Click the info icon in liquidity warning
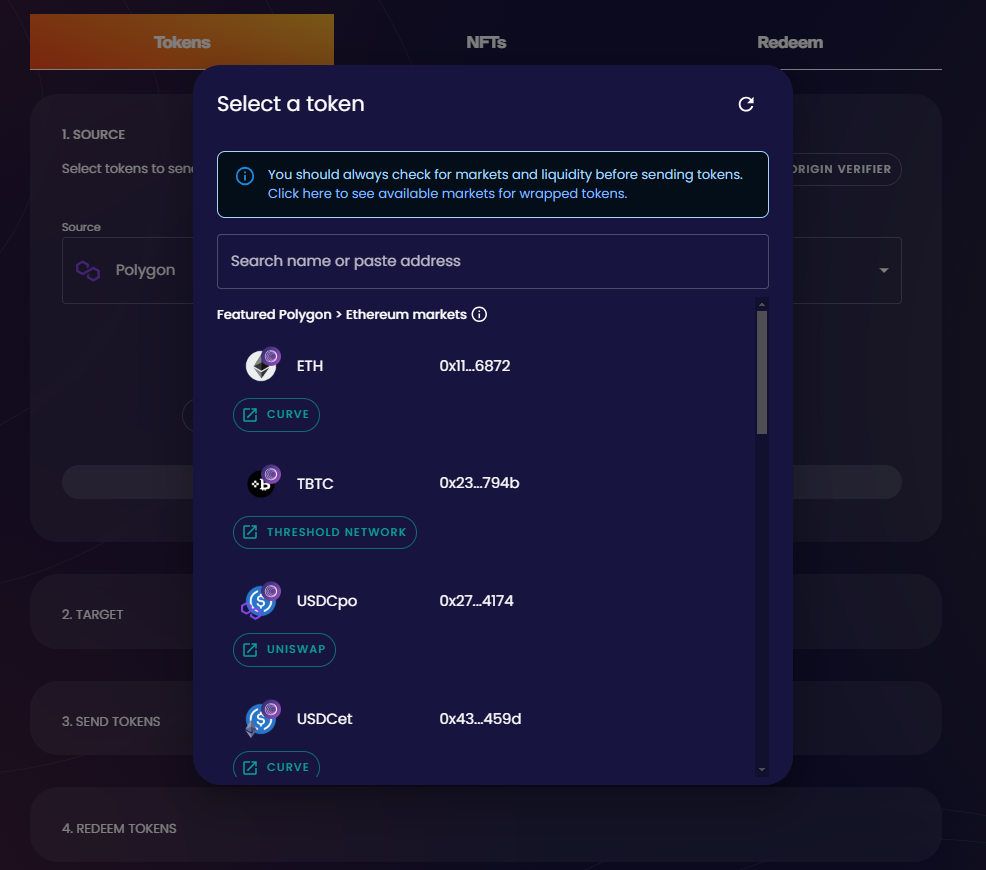986x870 pixels. tap(245, 176)
